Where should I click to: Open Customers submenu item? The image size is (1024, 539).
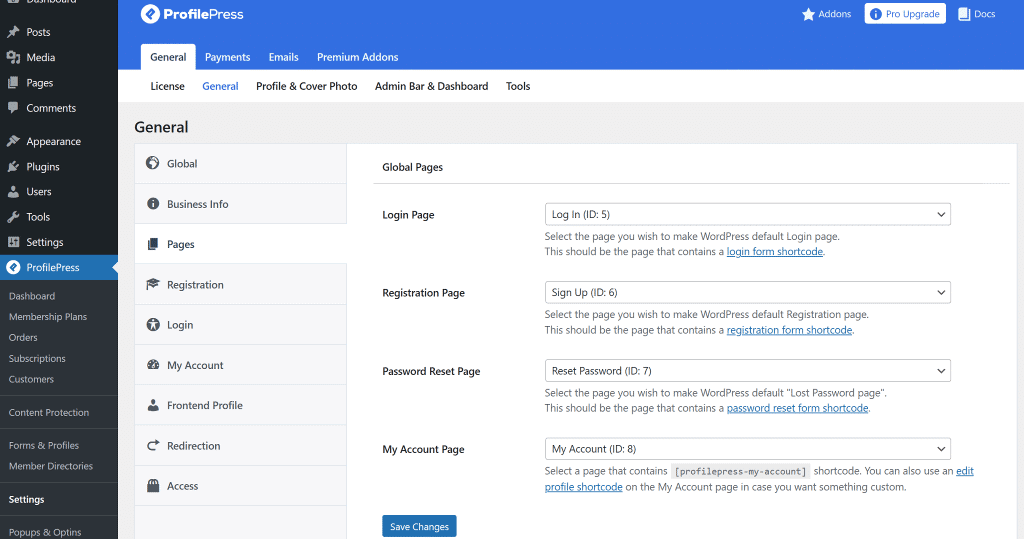[x=31, y=379]
